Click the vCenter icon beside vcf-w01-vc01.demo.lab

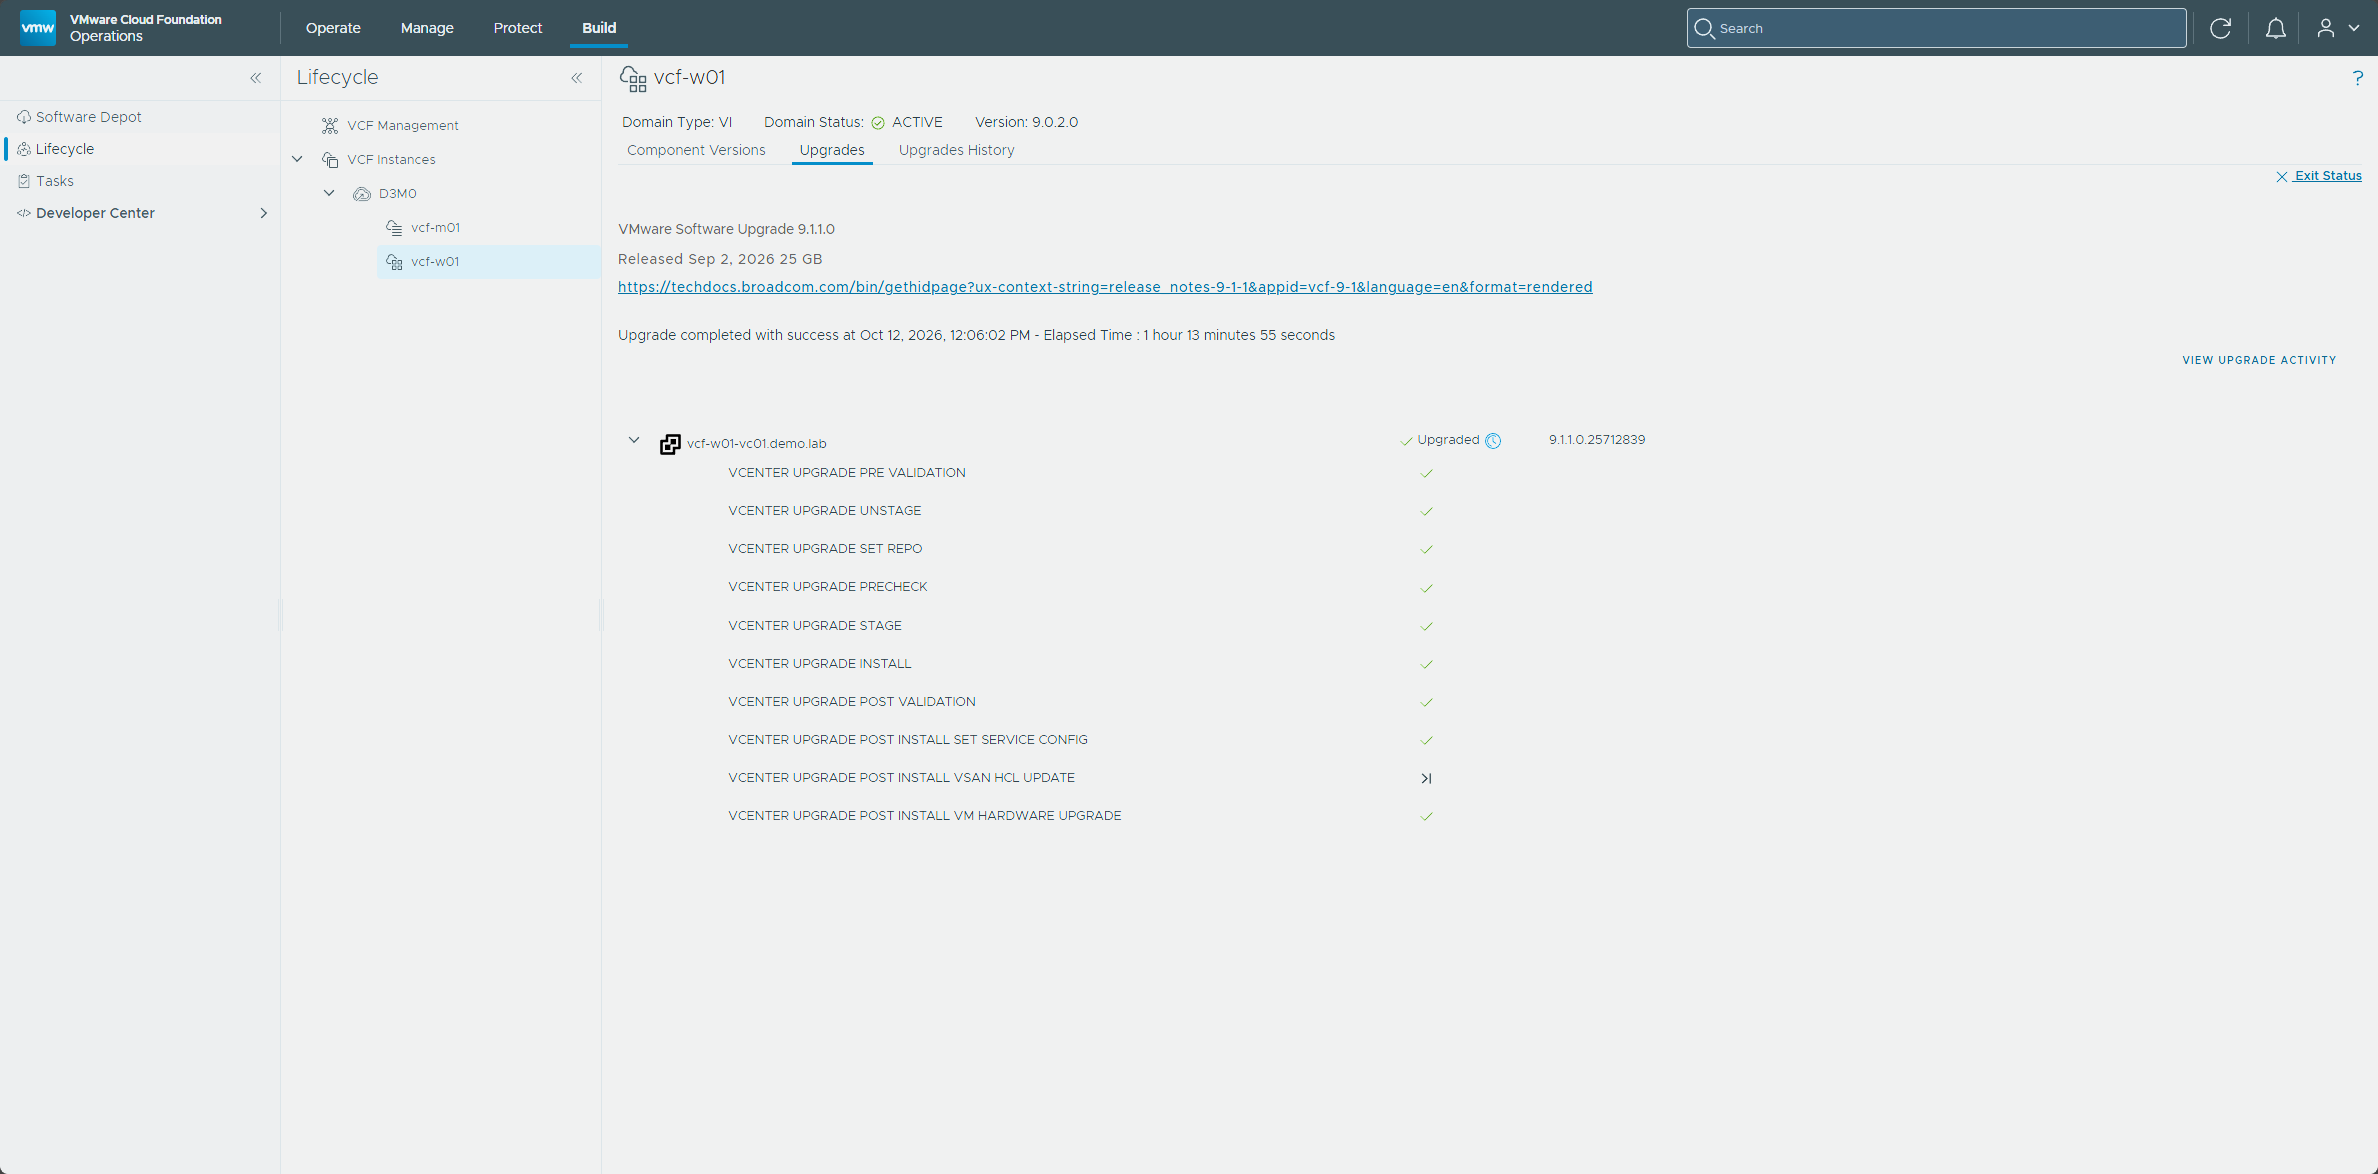(x=670, y=444)
